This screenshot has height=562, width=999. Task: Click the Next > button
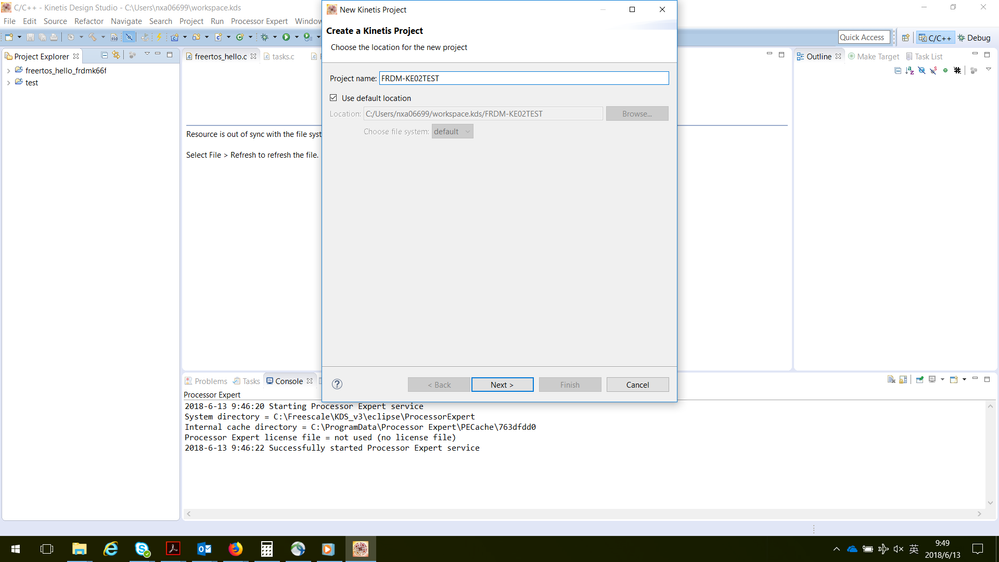point(502,384)
